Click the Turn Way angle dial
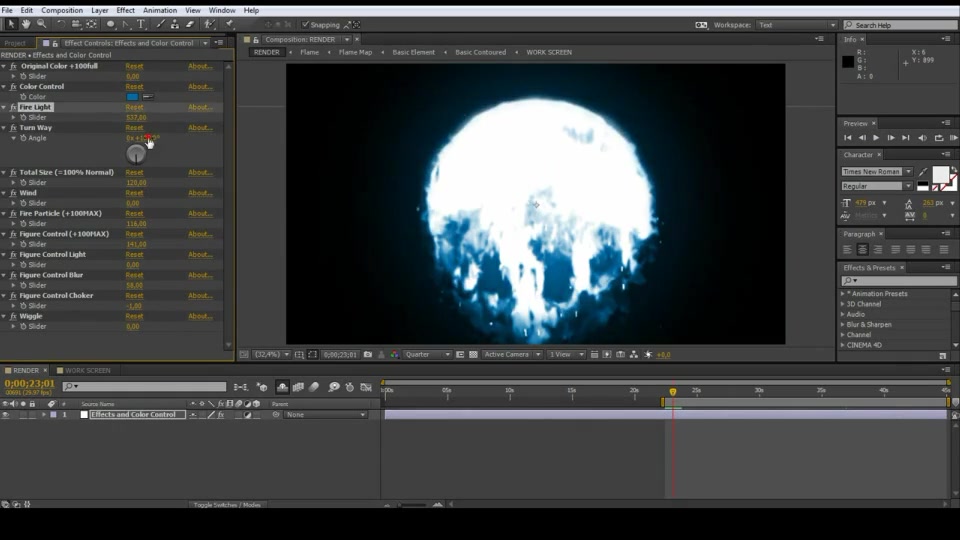 136,154
